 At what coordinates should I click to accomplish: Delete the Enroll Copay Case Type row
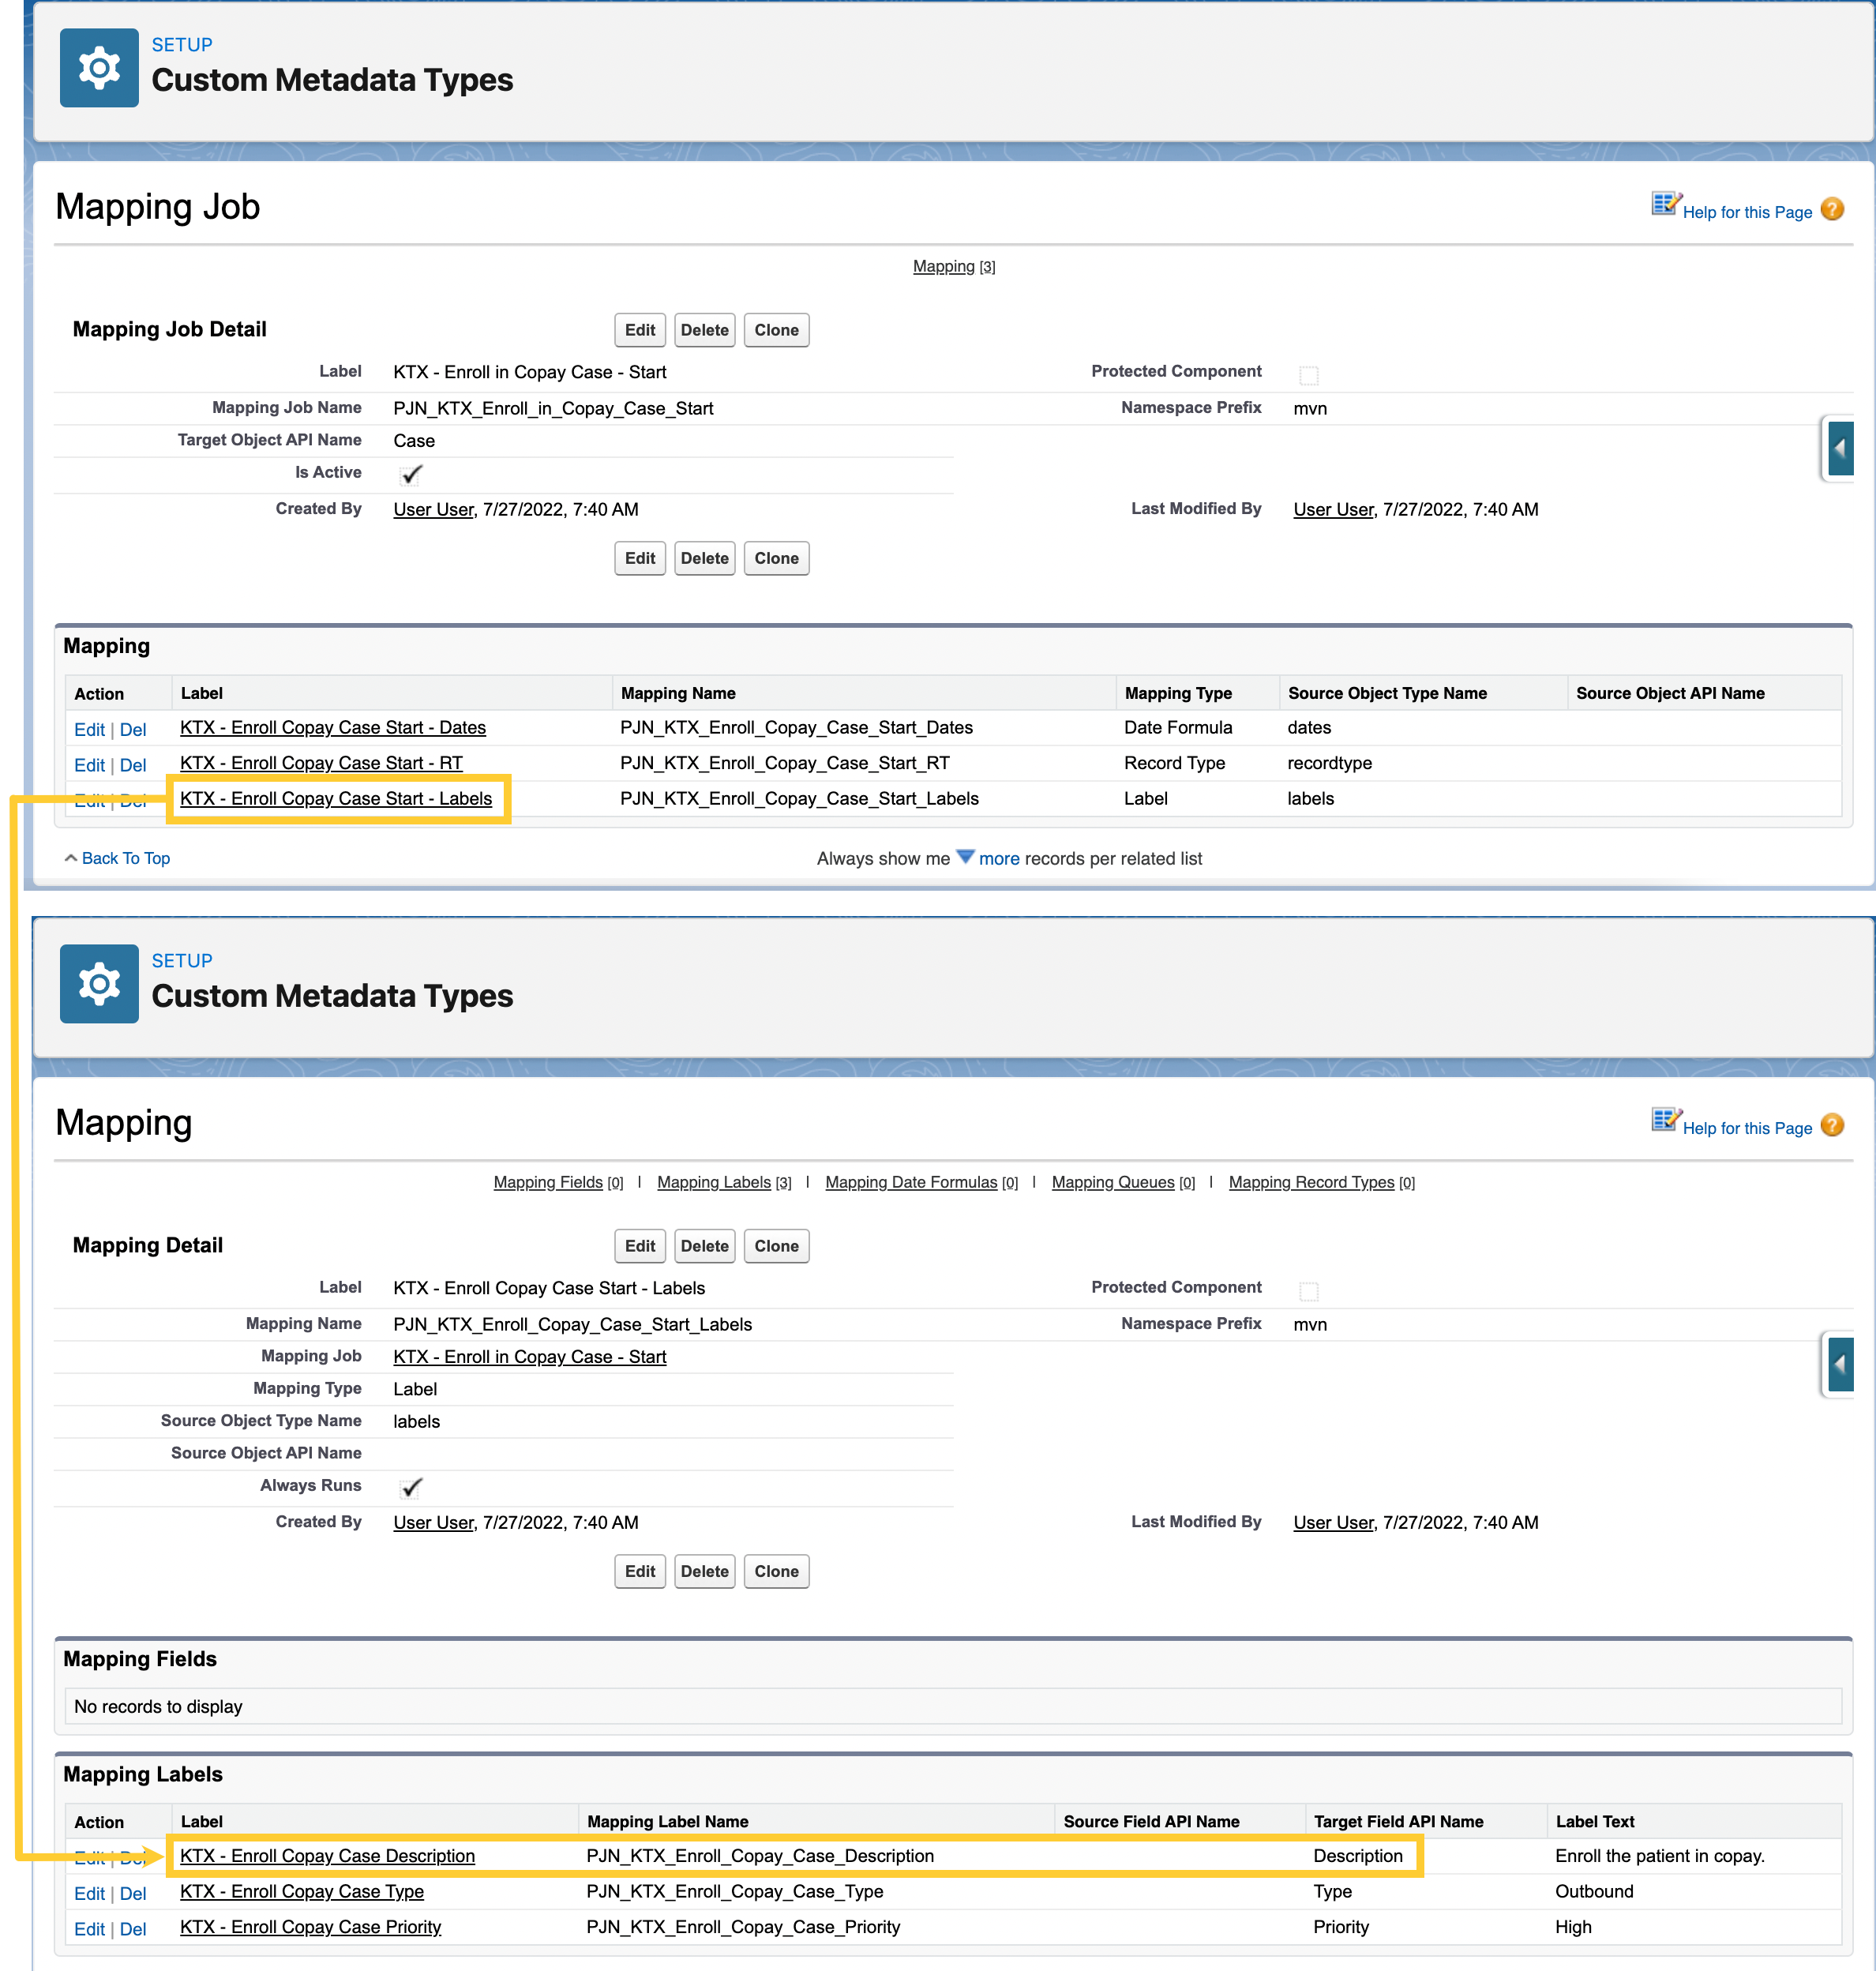(133, 1894)
